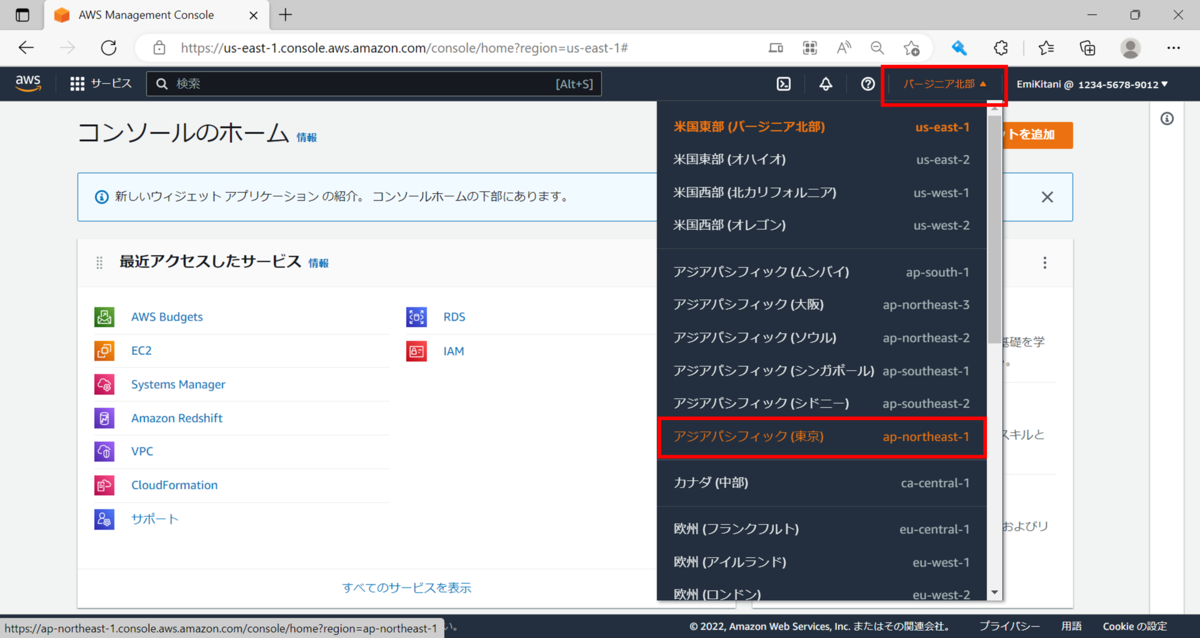Select region アジアパシフィック (ムンバイ)
This screenshot has height=638, width=1200.
[822, 272]
